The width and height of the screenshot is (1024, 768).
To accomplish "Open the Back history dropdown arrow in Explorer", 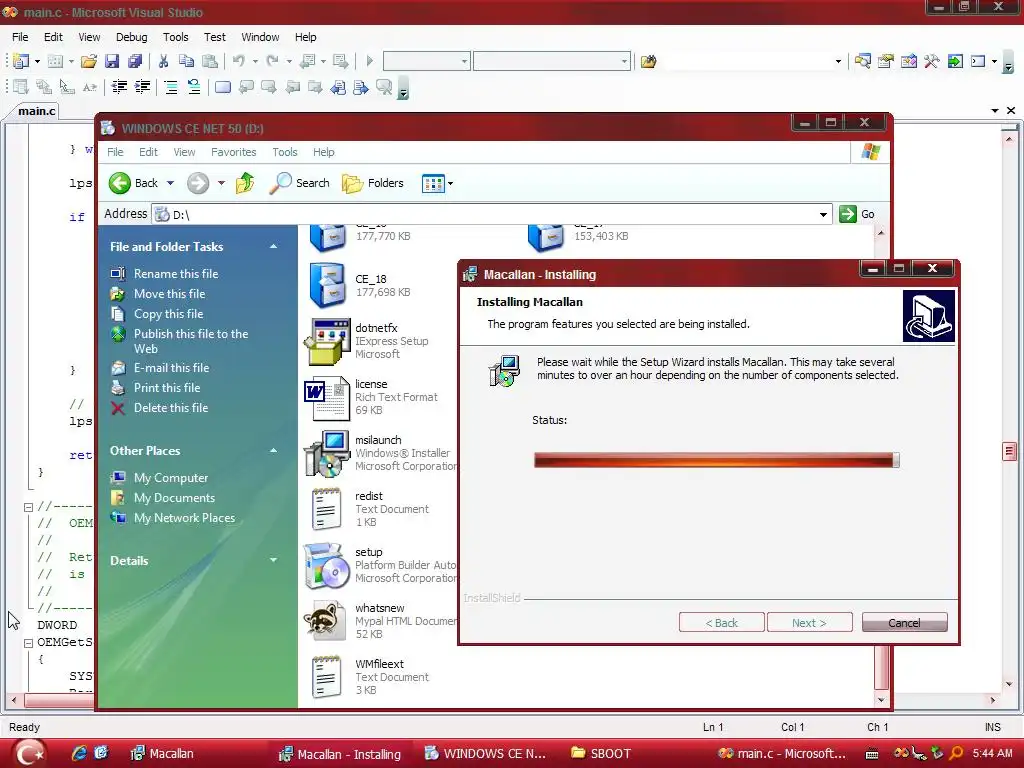I will [170, 184].
